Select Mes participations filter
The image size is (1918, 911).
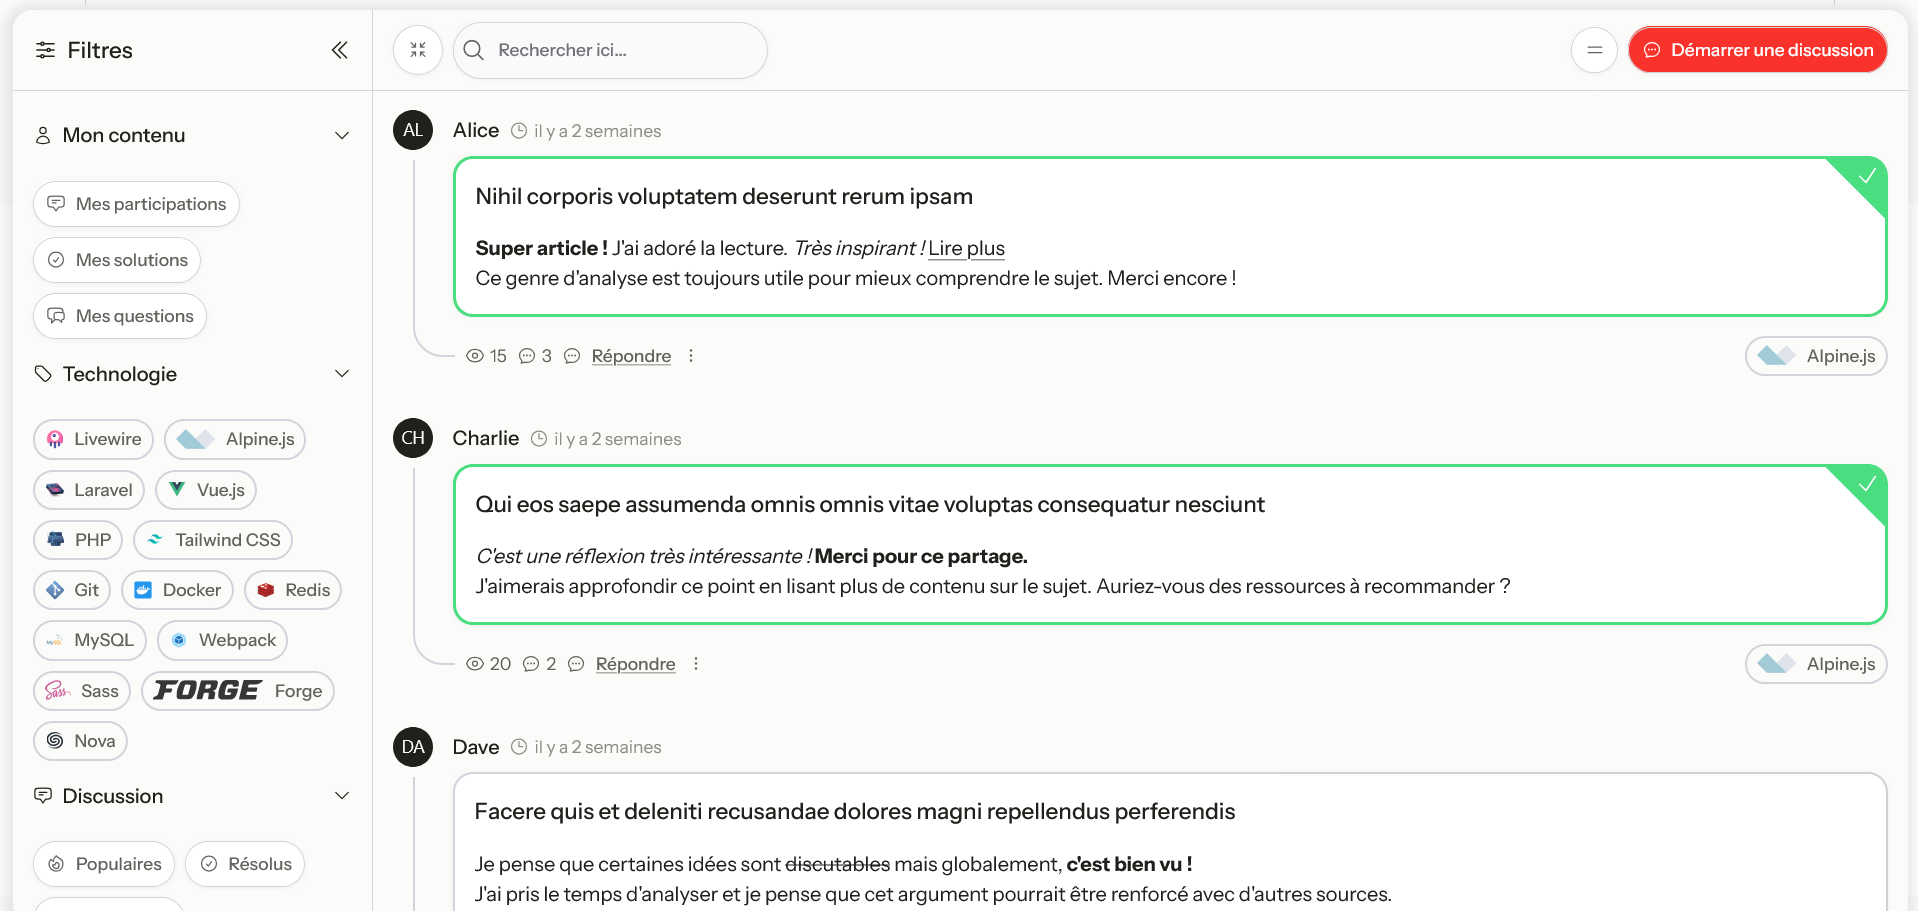click(x=136, y=204)
